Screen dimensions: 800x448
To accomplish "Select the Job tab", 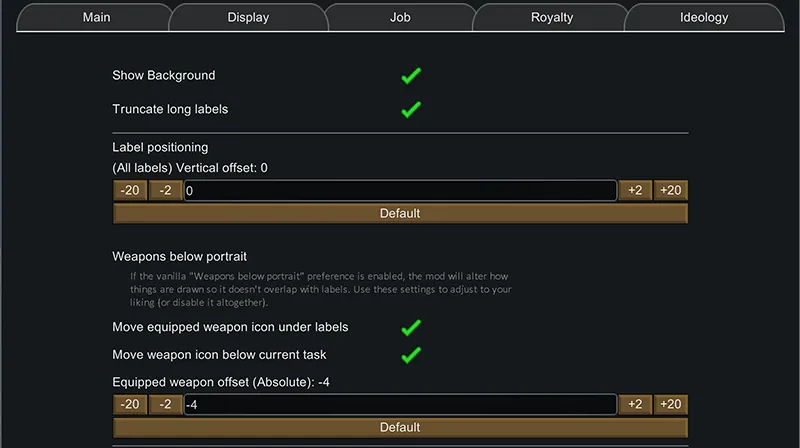I will point(400,17).
